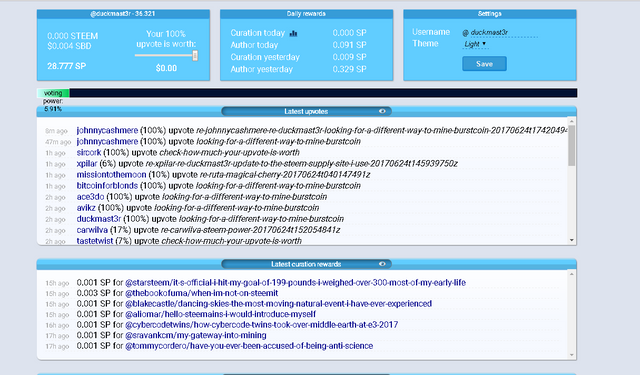Click the Daily rewards panel title

[x=306, y=13]
